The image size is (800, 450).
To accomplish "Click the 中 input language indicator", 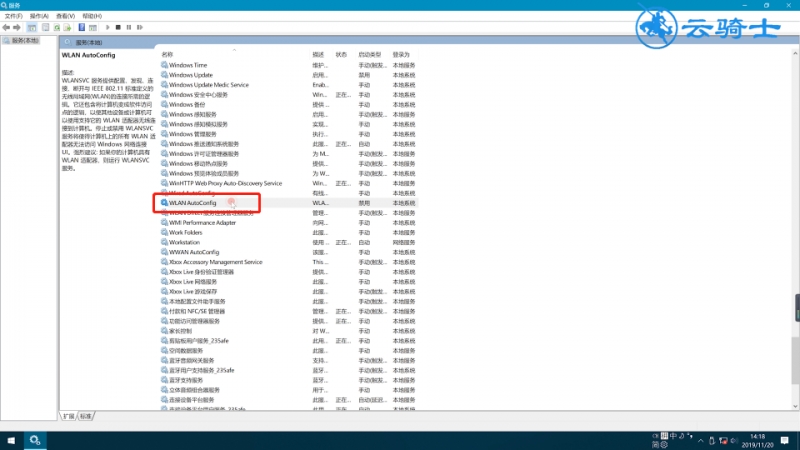I will pos(673,436).
